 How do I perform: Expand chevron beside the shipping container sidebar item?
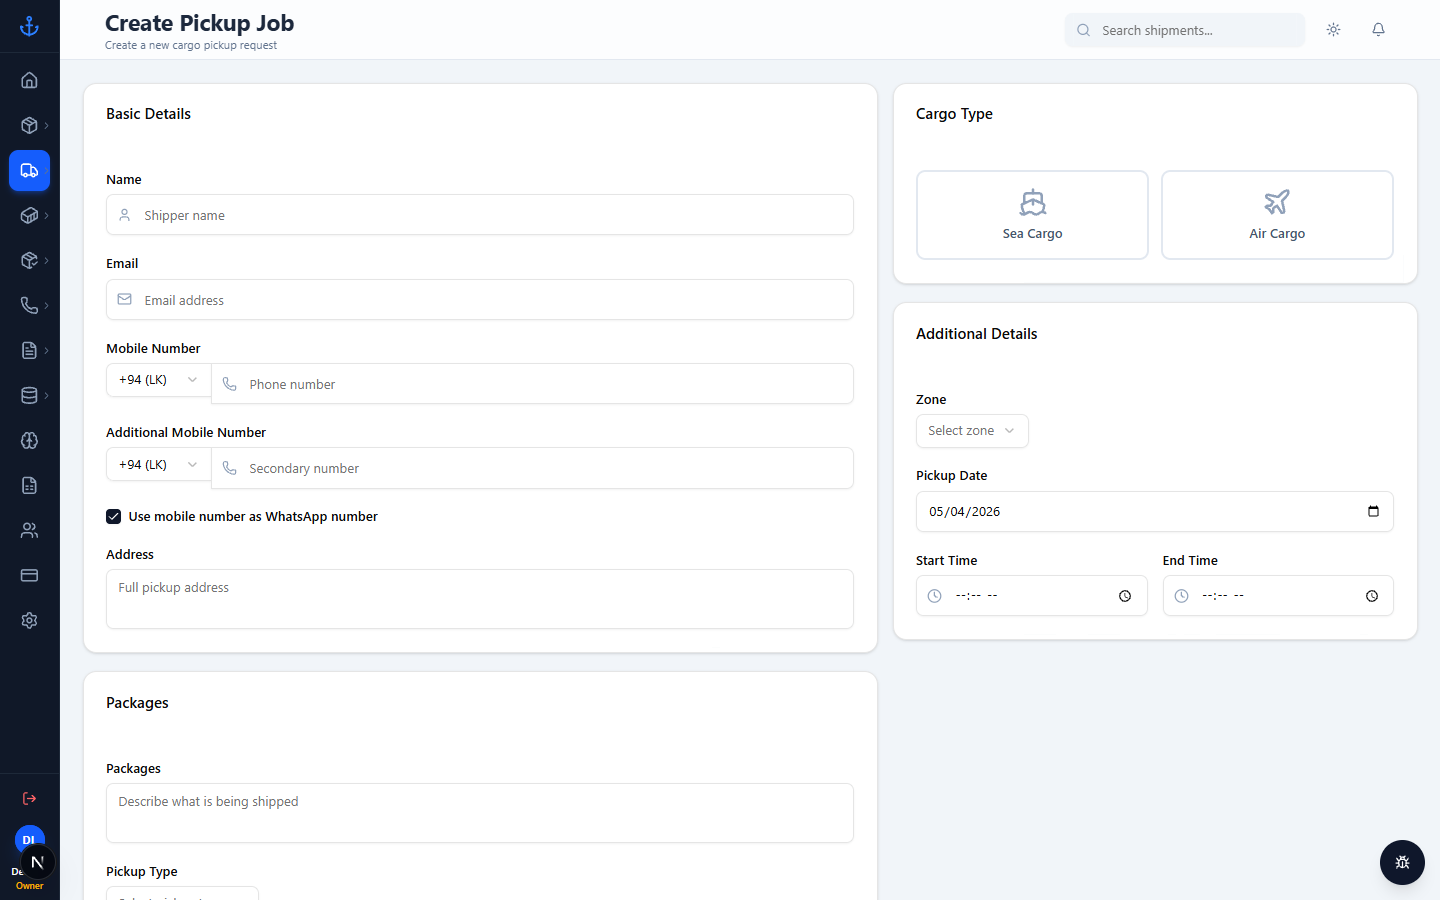pos(46,215)
